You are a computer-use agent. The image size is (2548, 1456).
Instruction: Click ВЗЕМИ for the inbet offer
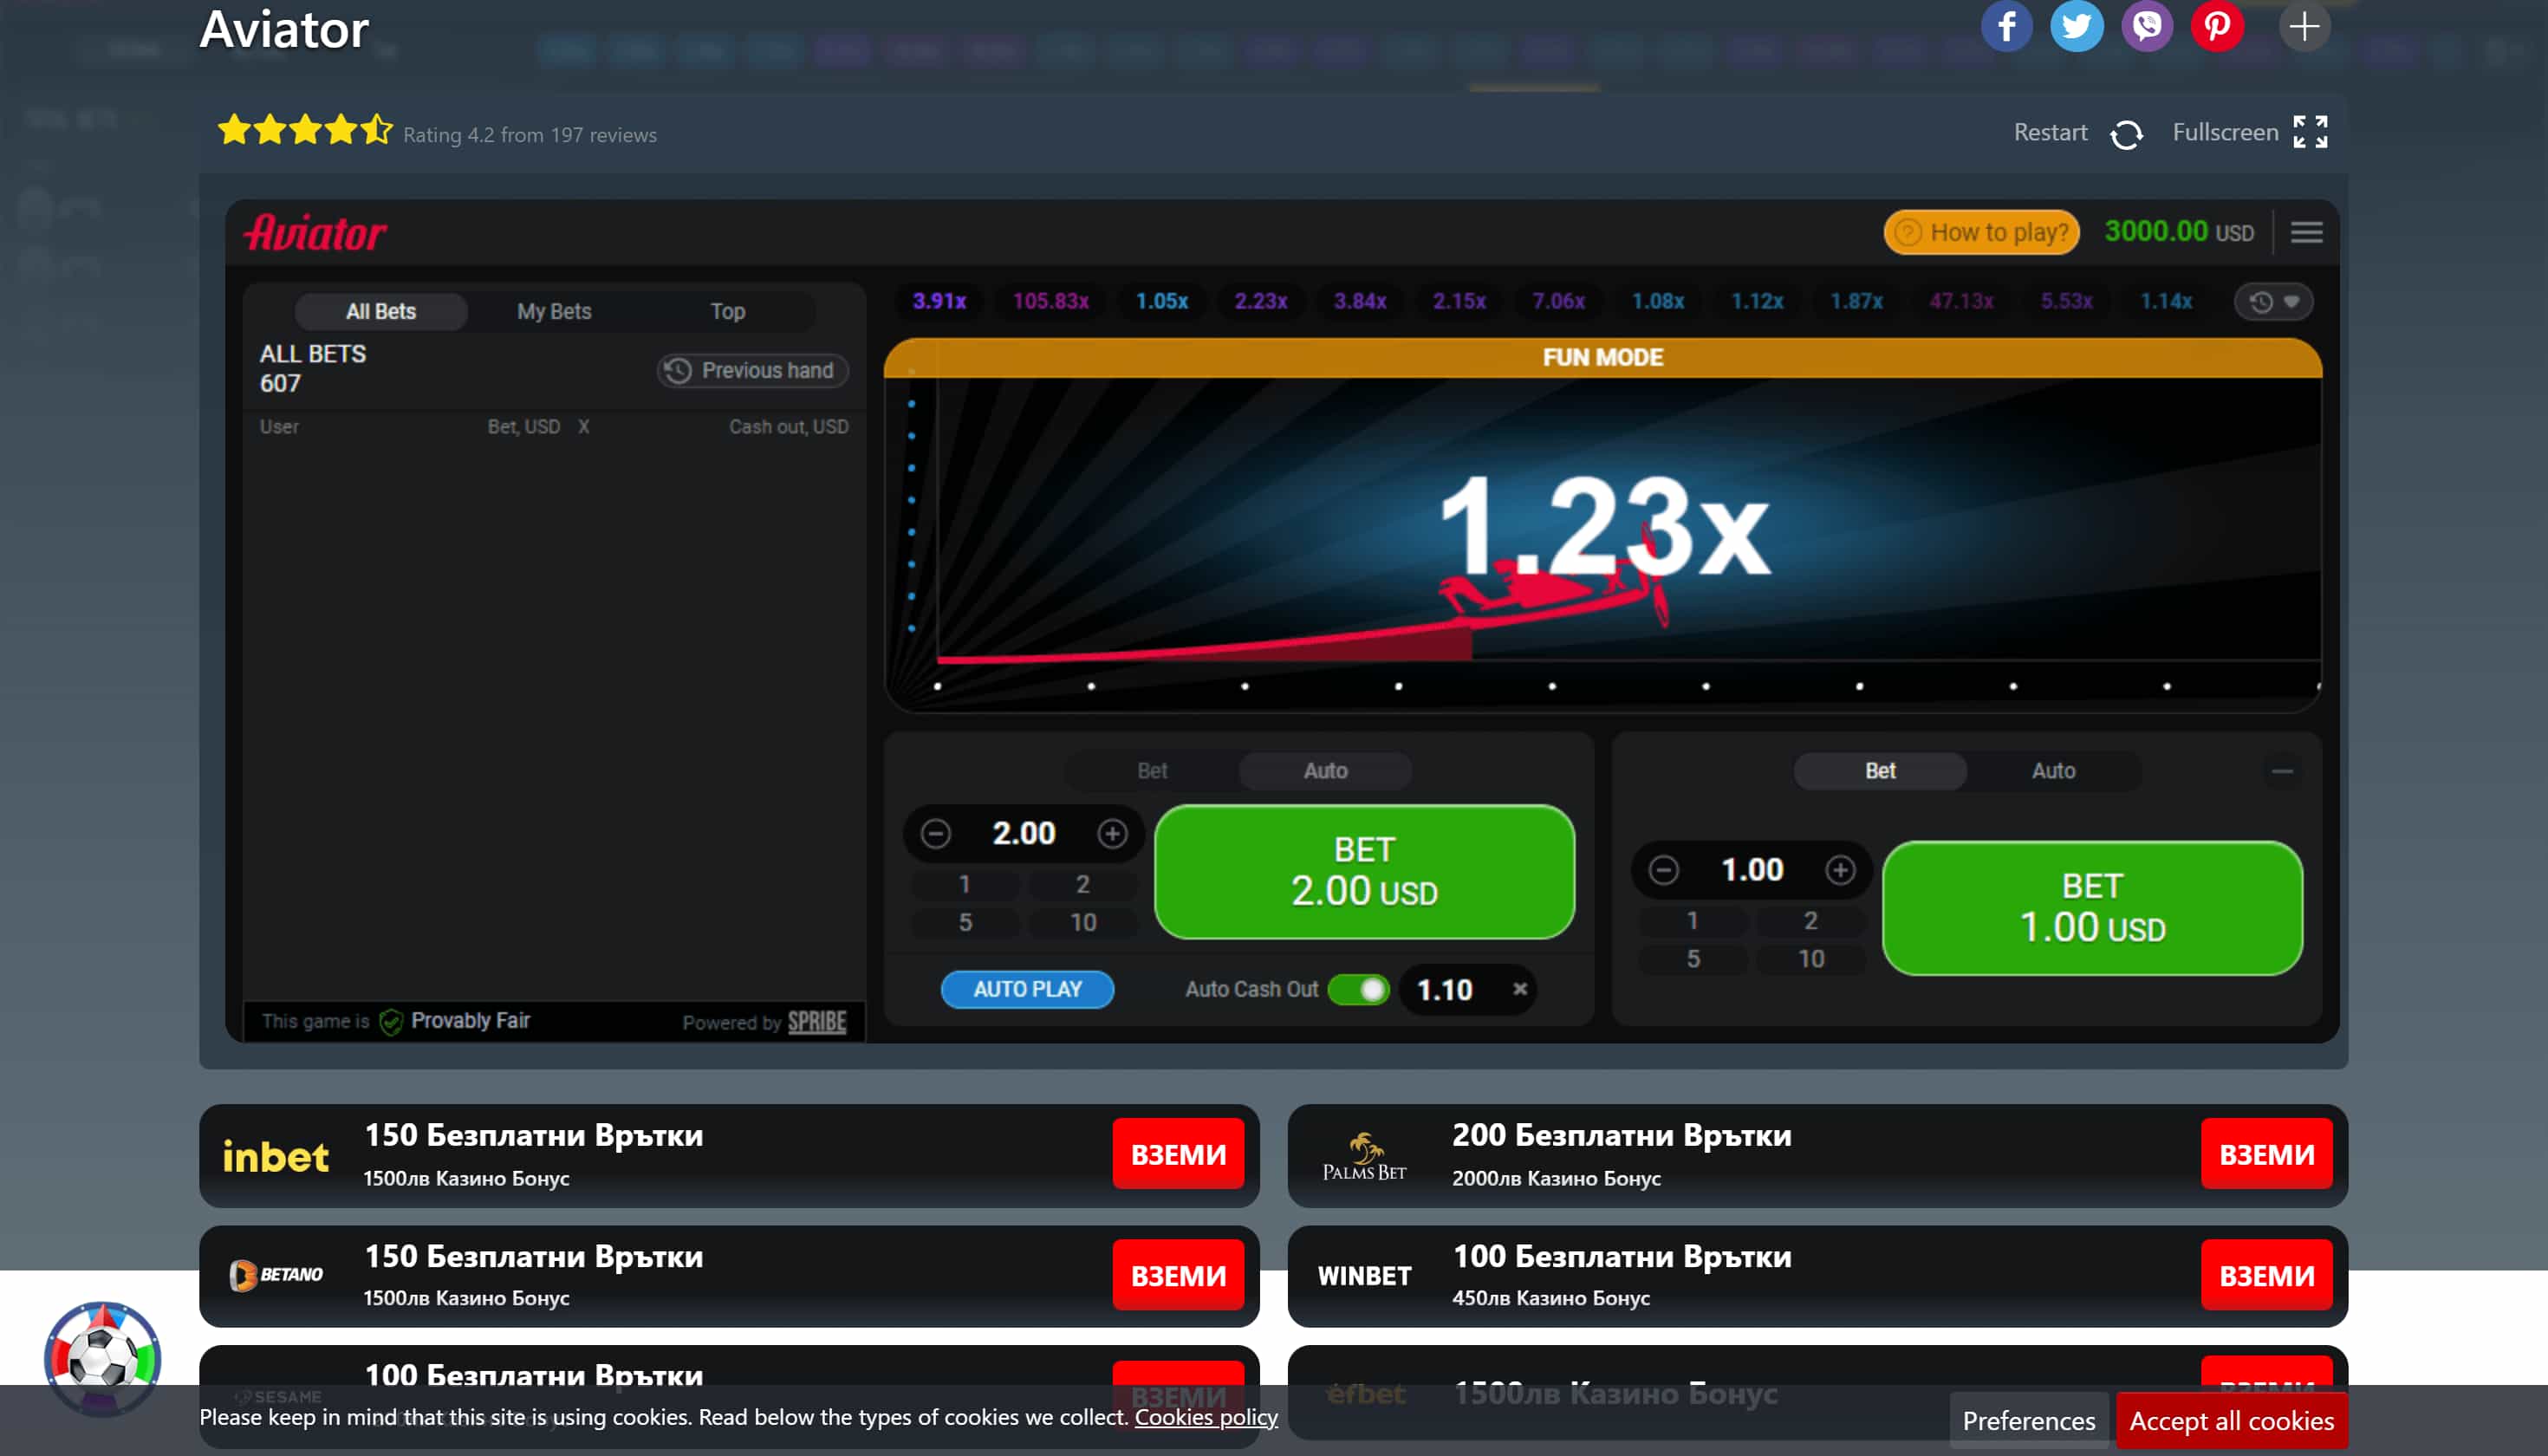tap(1178, 1155)
